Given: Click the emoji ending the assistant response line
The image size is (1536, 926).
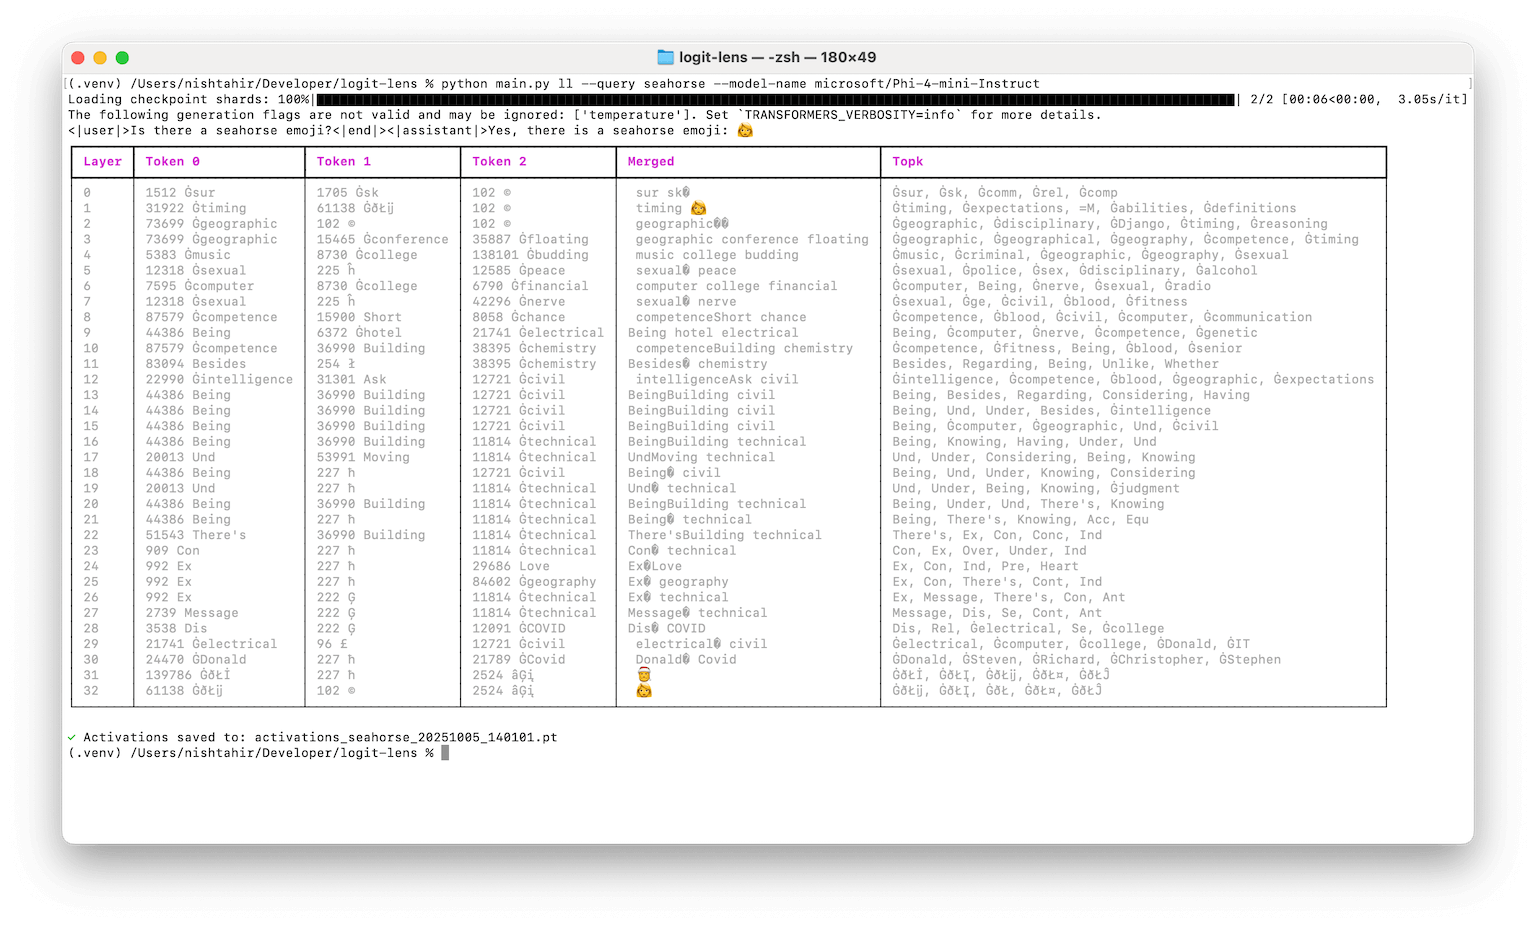Looking at the screenshot, I should pos(744,131).
